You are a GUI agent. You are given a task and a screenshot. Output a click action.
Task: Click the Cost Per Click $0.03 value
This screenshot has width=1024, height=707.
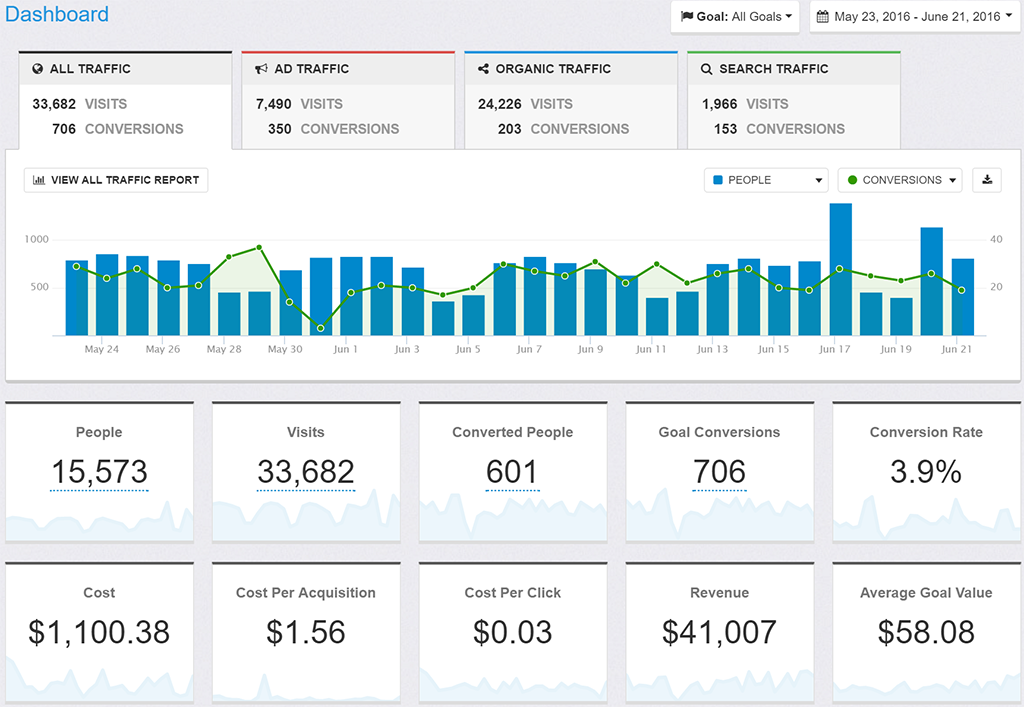pyautogui.click(x=513, y=633)
